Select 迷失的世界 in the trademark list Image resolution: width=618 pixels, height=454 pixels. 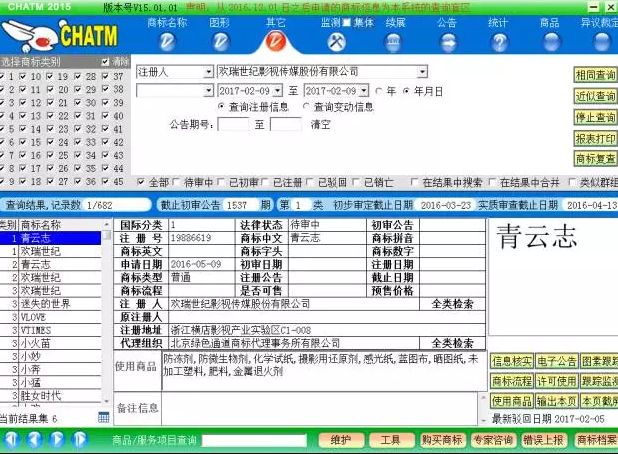coord(46,303)
